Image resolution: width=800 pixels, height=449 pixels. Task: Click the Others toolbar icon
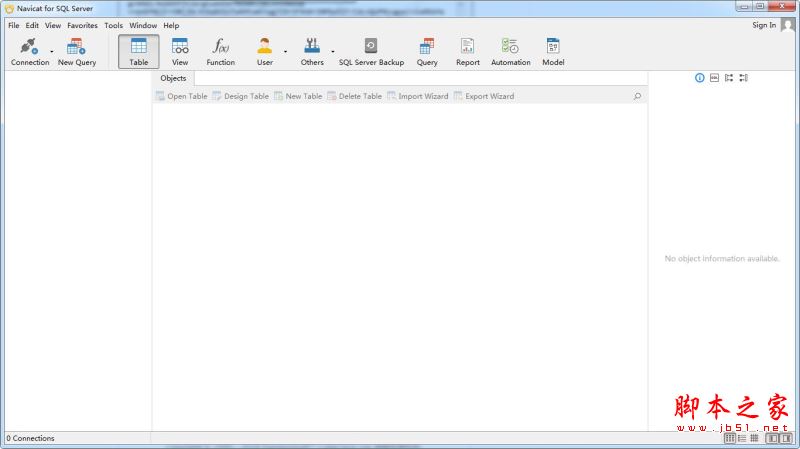(x=312, y=52)
